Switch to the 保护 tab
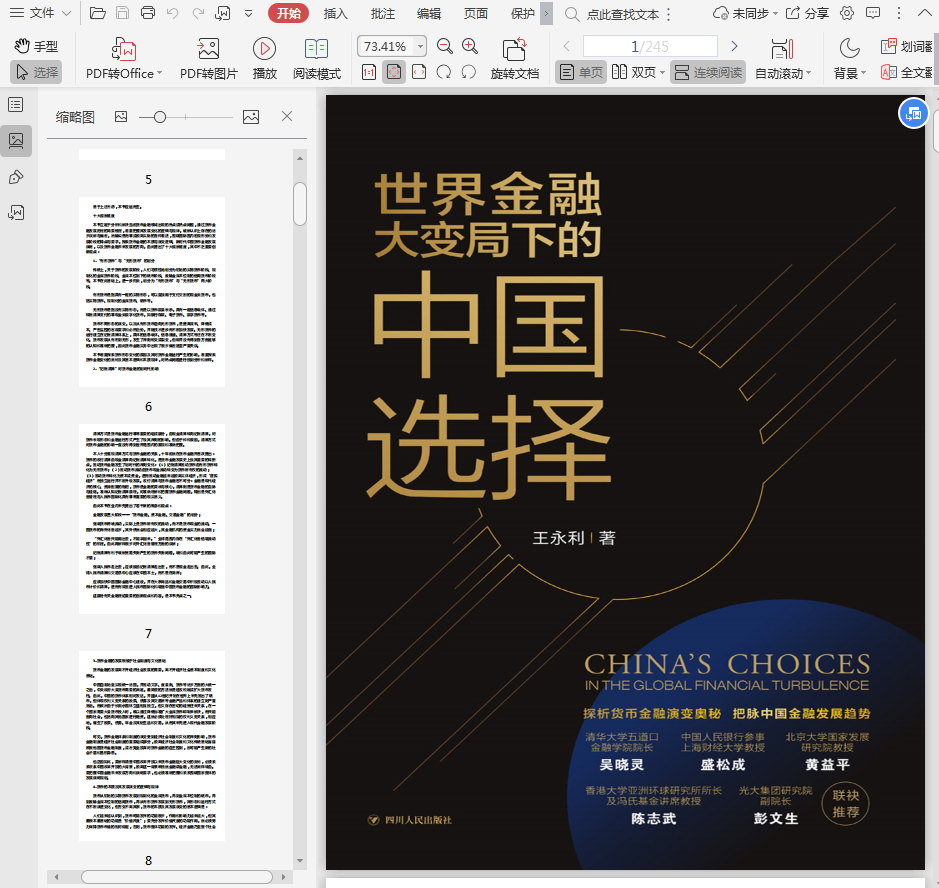Screen dimensions: 939x888 pos(522,13)
